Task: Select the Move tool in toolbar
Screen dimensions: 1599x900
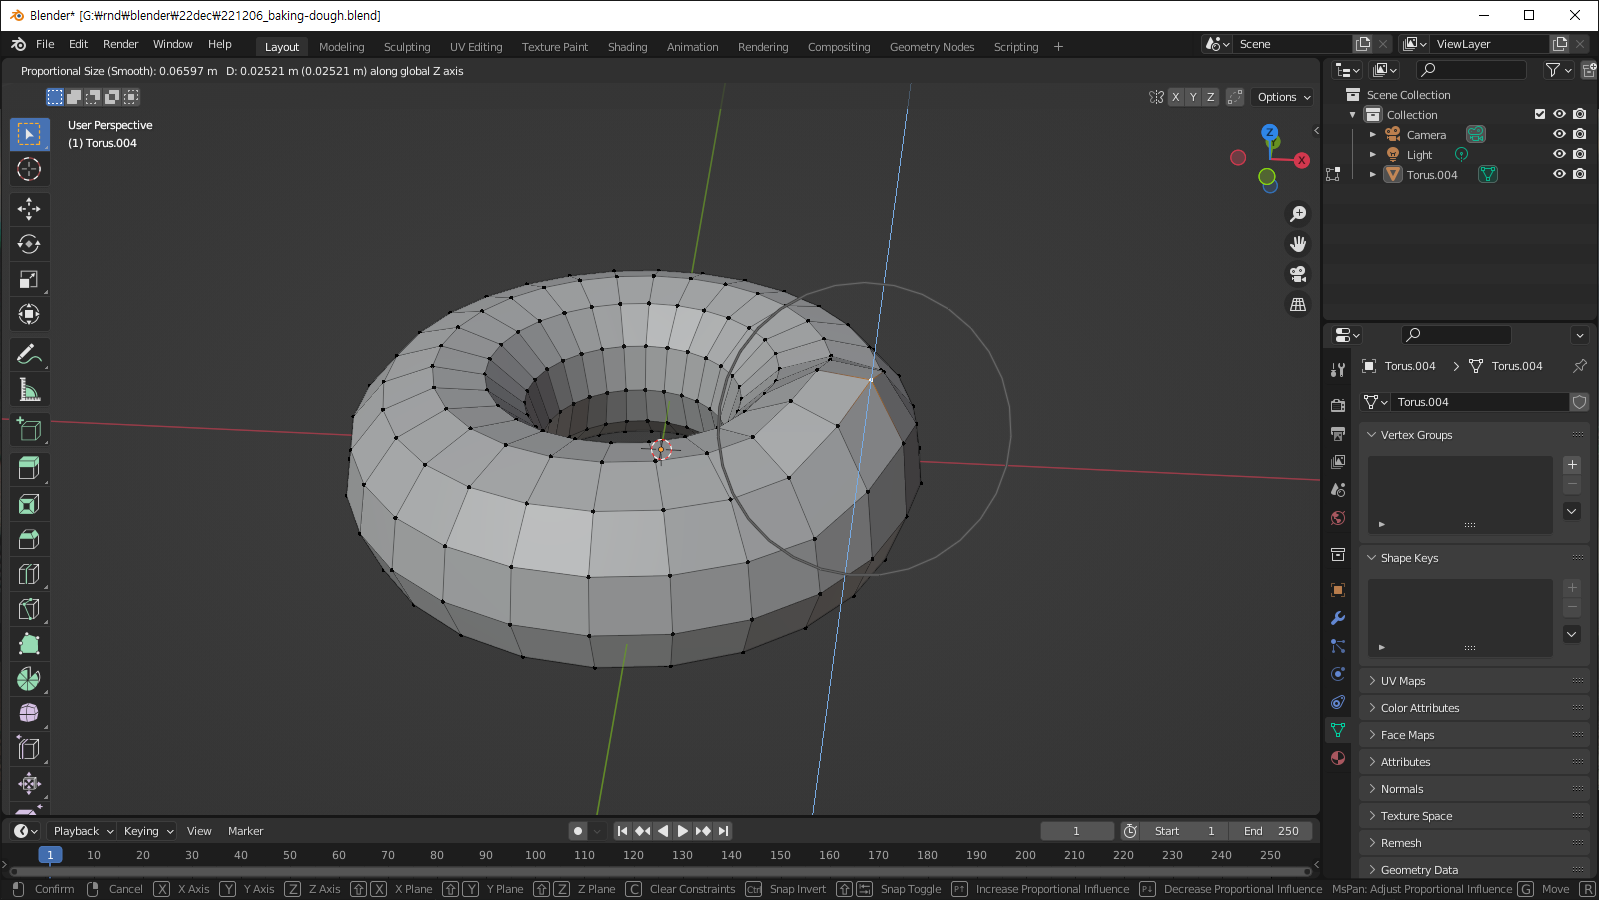Action: (29, 209)
